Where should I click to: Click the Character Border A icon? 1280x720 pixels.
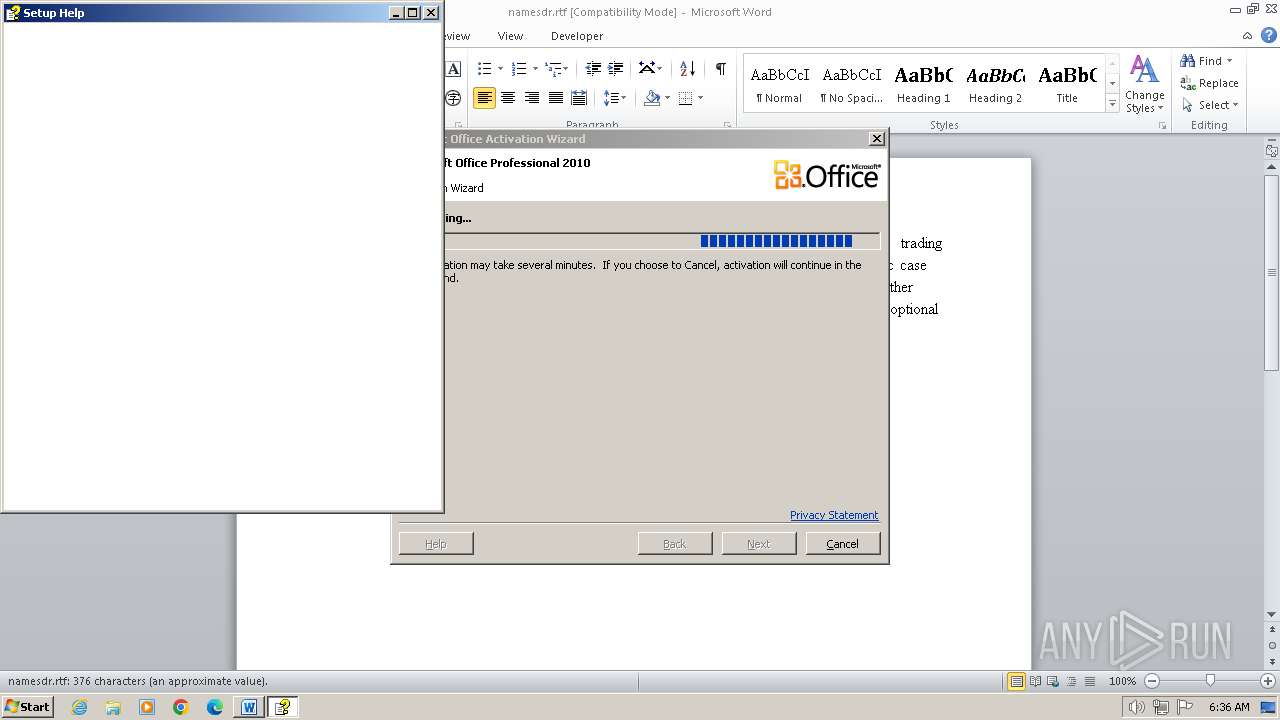point(453,68)
